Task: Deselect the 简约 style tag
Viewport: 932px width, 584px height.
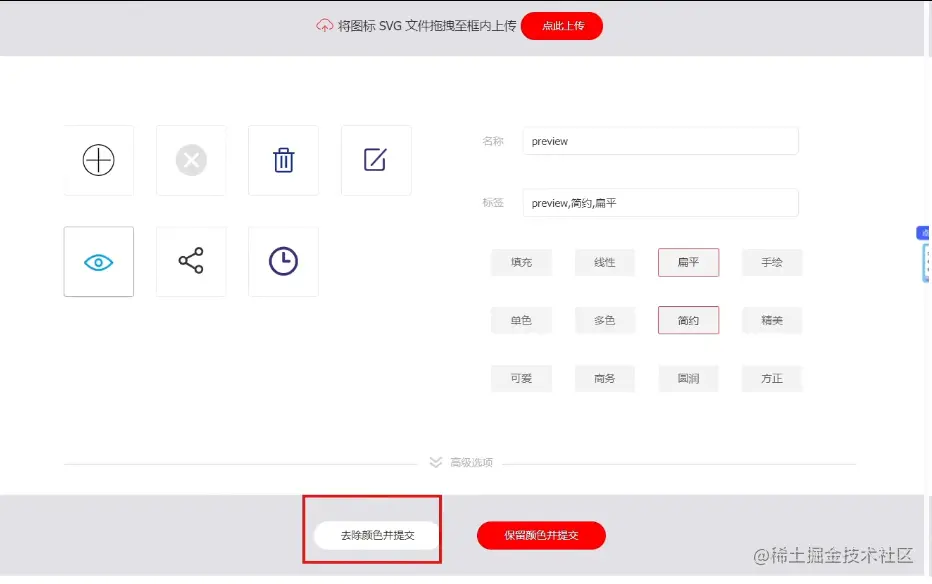Action: (x=688, y=320)
